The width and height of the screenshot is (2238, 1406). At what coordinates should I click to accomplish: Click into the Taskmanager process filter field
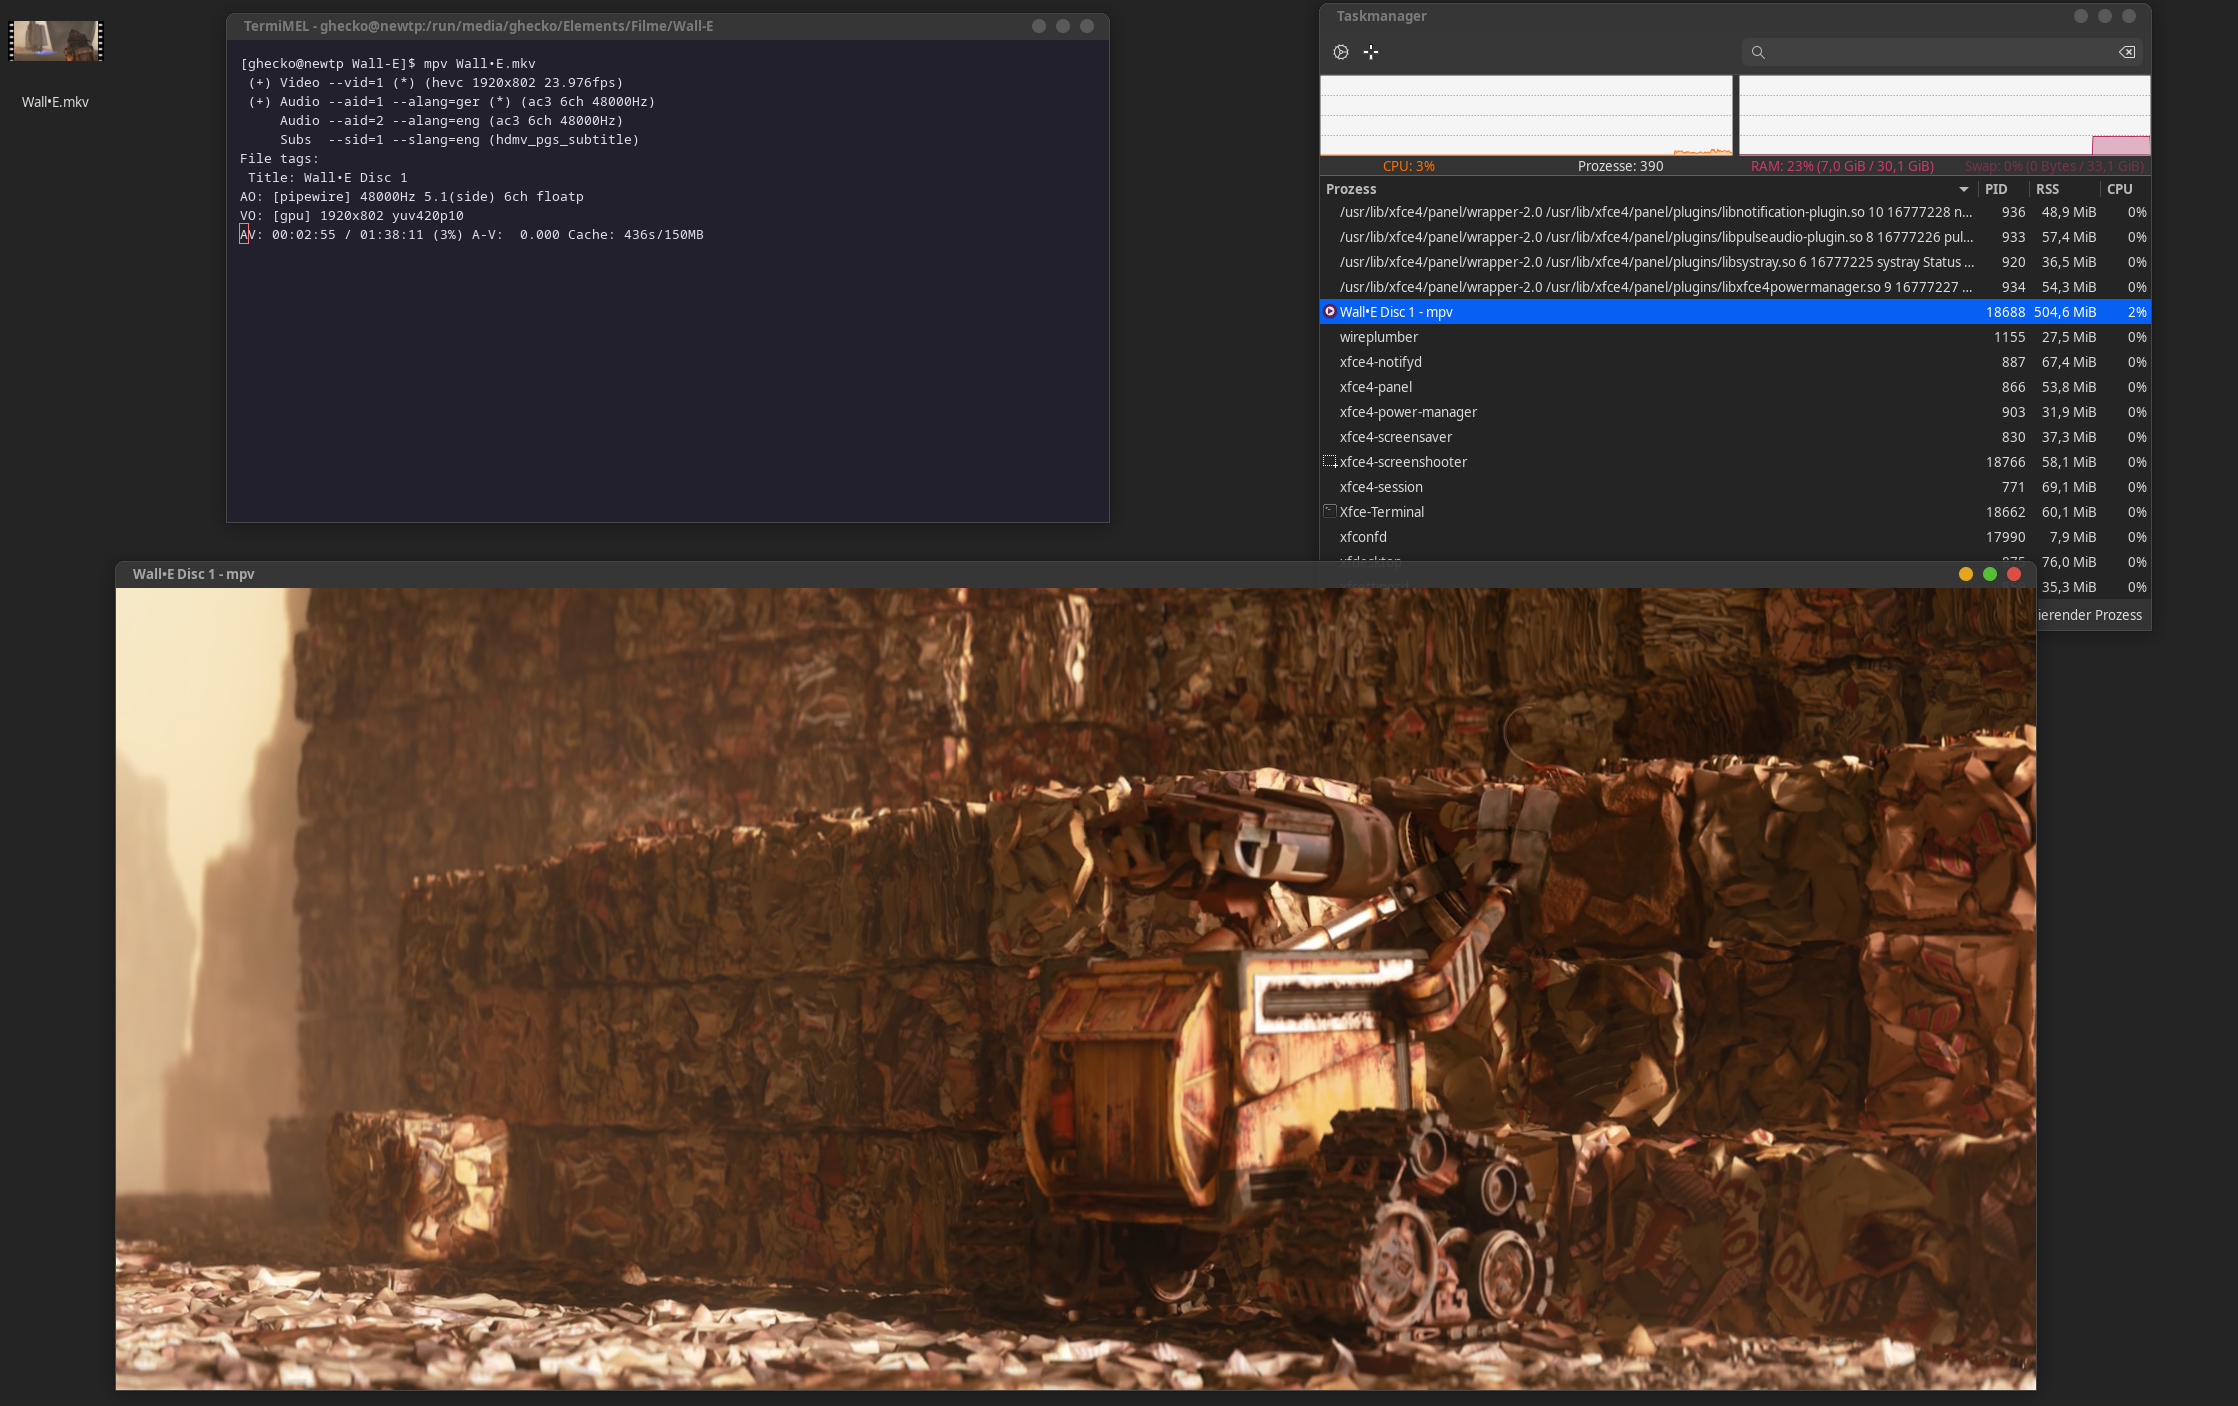tap(1942, 52)
